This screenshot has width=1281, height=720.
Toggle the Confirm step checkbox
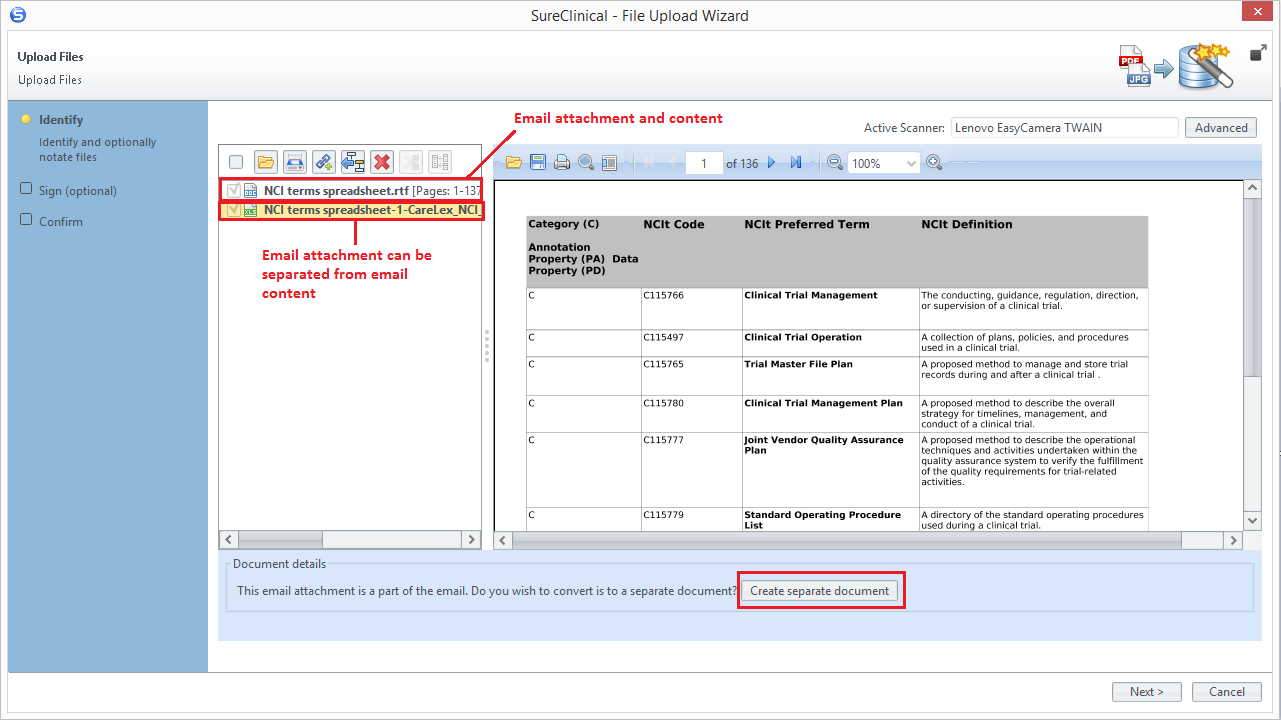[x=27, y=220]
